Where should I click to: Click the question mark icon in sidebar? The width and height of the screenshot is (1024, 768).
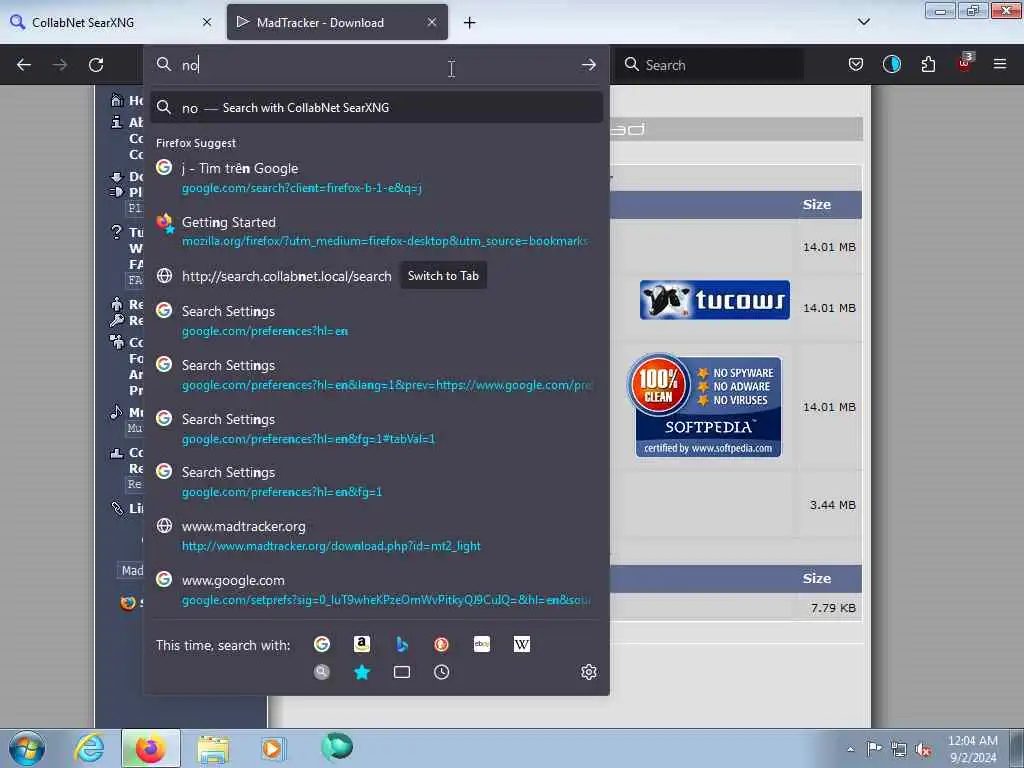(x=116, y=232)
